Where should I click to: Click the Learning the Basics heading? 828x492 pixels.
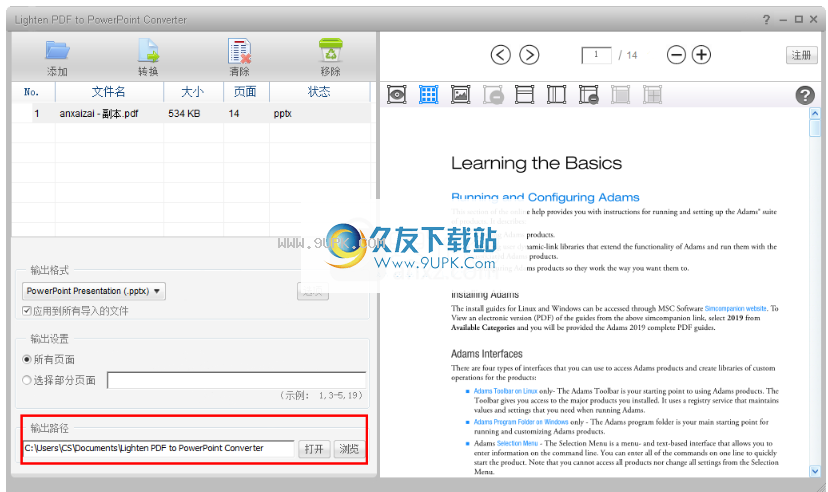[537, 163]
